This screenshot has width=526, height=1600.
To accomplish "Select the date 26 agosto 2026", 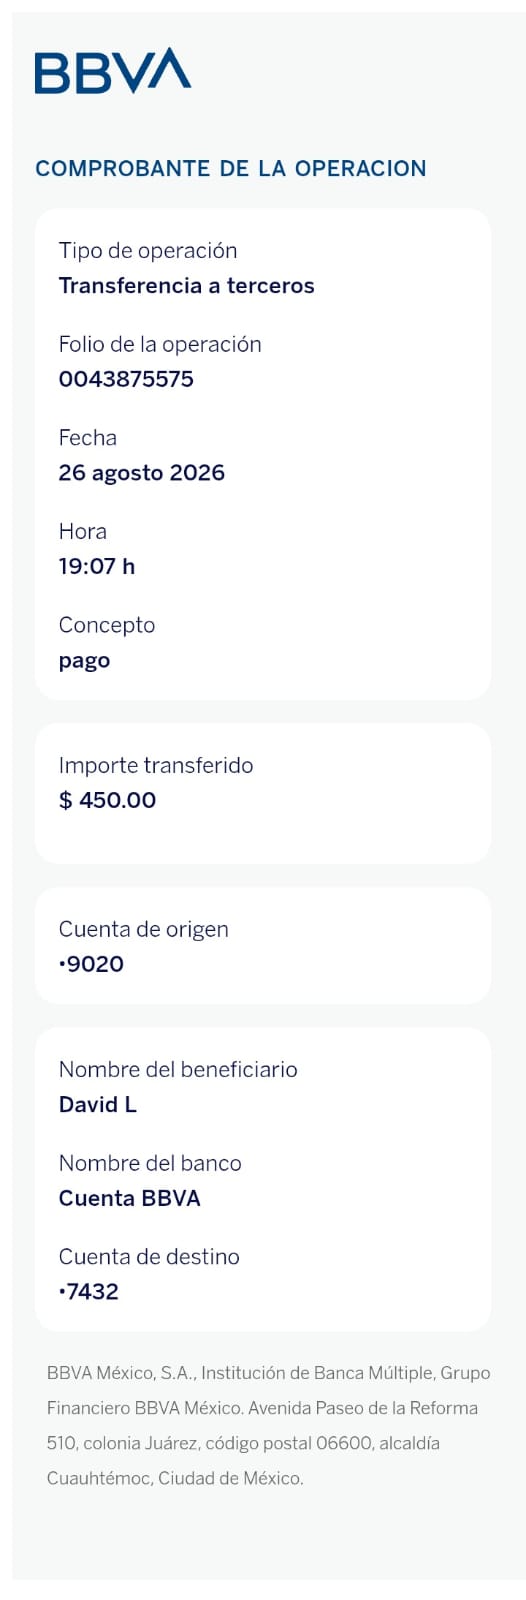I will (141, 473).
